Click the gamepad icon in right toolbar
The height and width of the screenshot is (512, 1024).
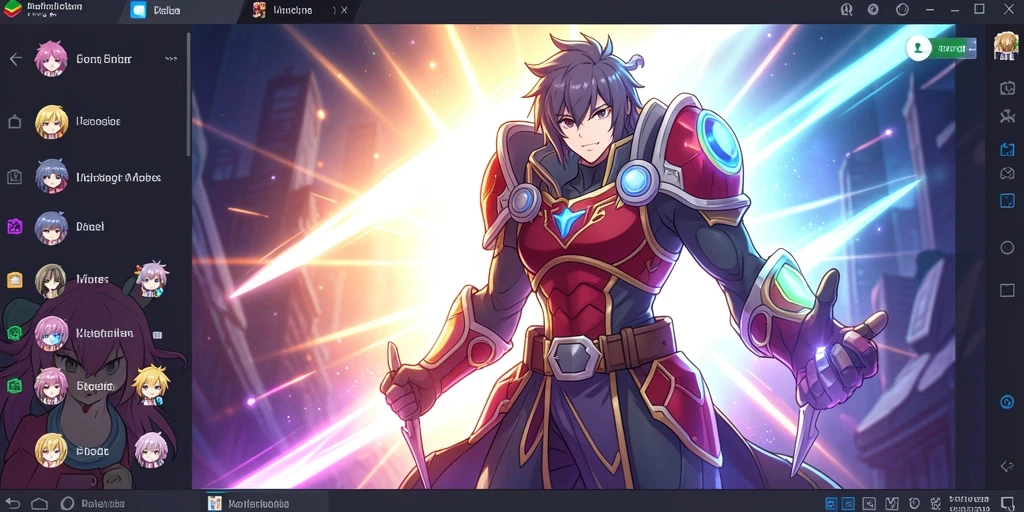(1007, 174)
